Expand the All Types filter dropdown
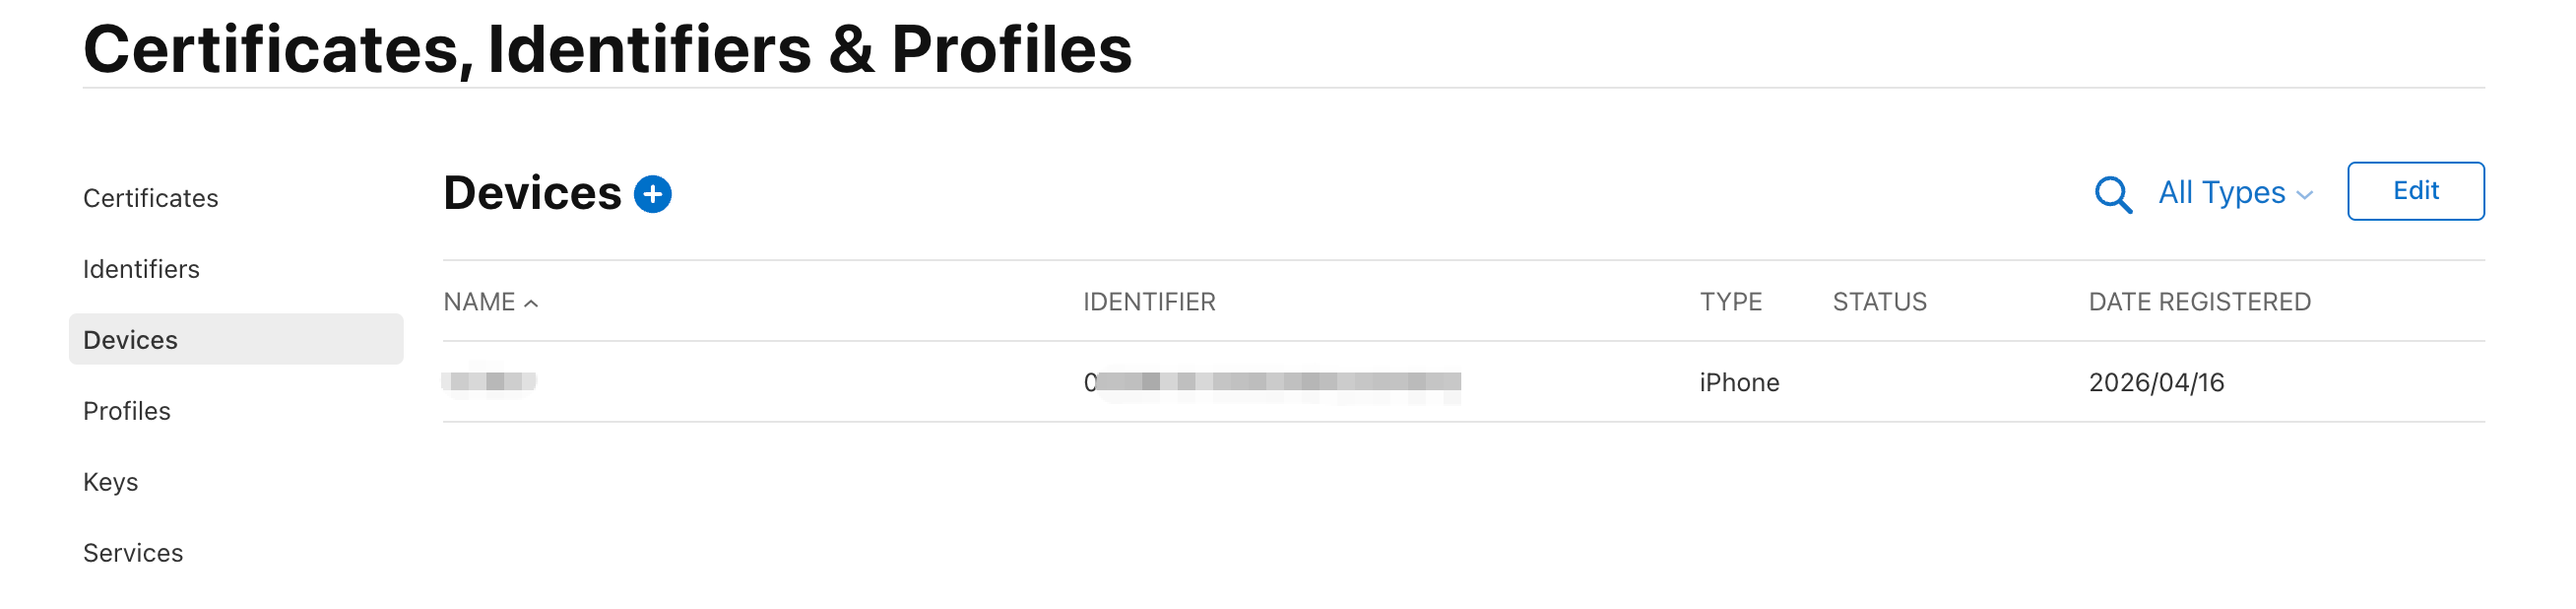Viewport: 2576px width, 609px height. (x=2236, y=192)
